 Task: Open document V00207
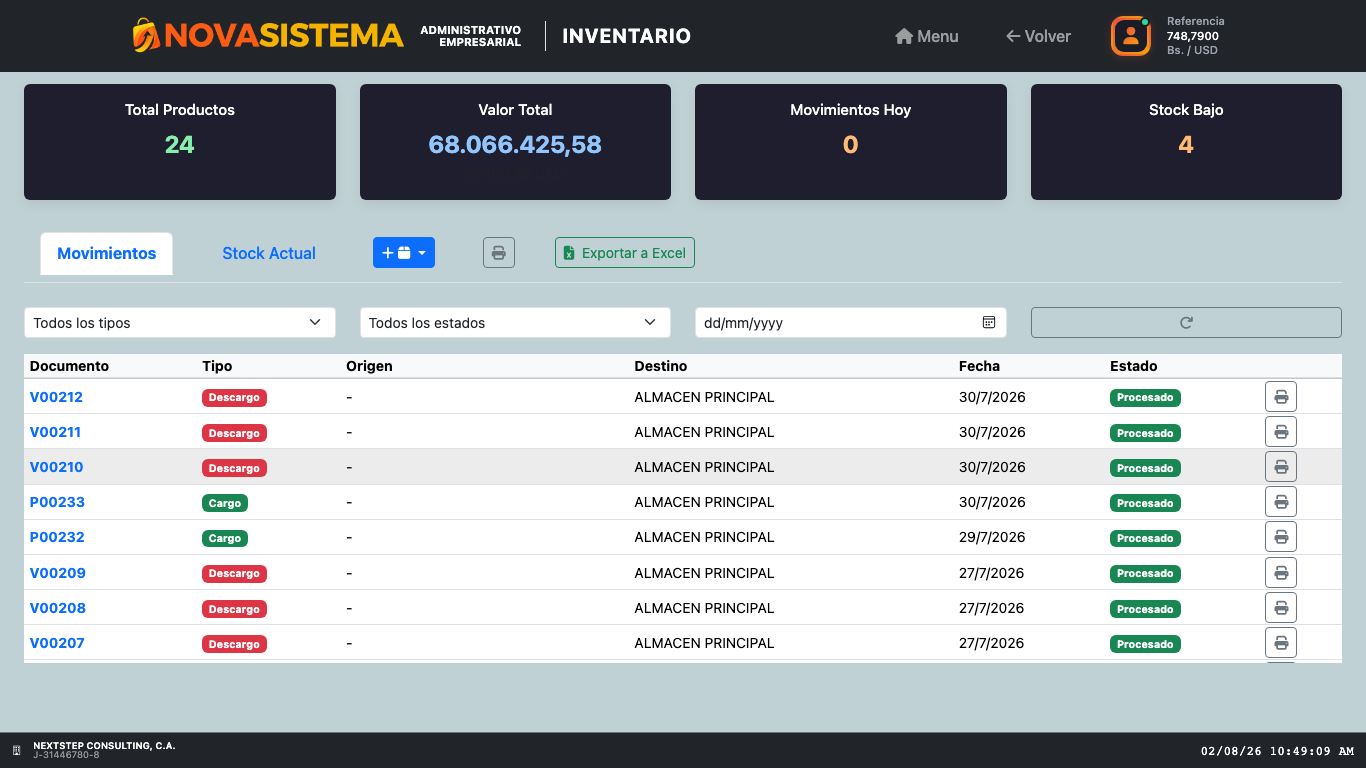(57, 643)
